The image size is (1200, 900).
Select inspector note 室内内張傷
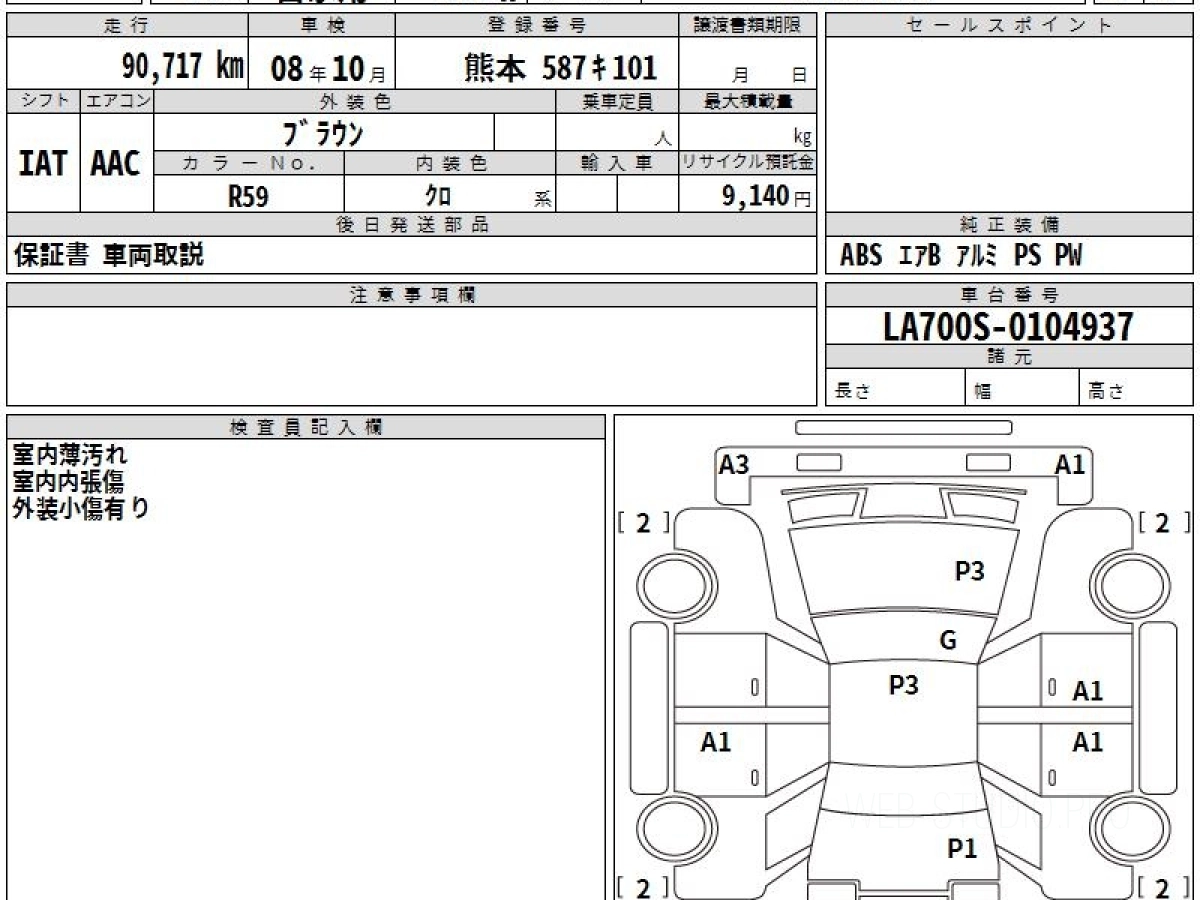(68, 482)
